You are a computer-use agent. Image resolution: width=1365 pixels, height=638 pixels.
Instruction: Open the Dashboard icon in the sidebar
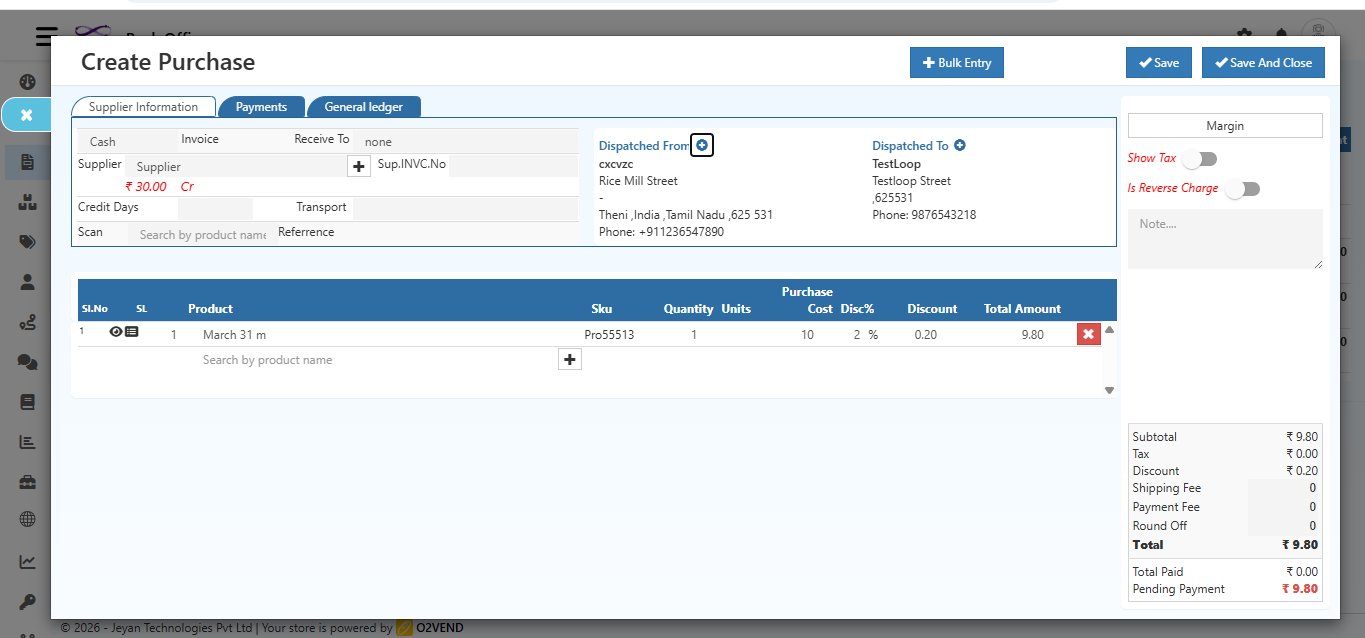27,80
